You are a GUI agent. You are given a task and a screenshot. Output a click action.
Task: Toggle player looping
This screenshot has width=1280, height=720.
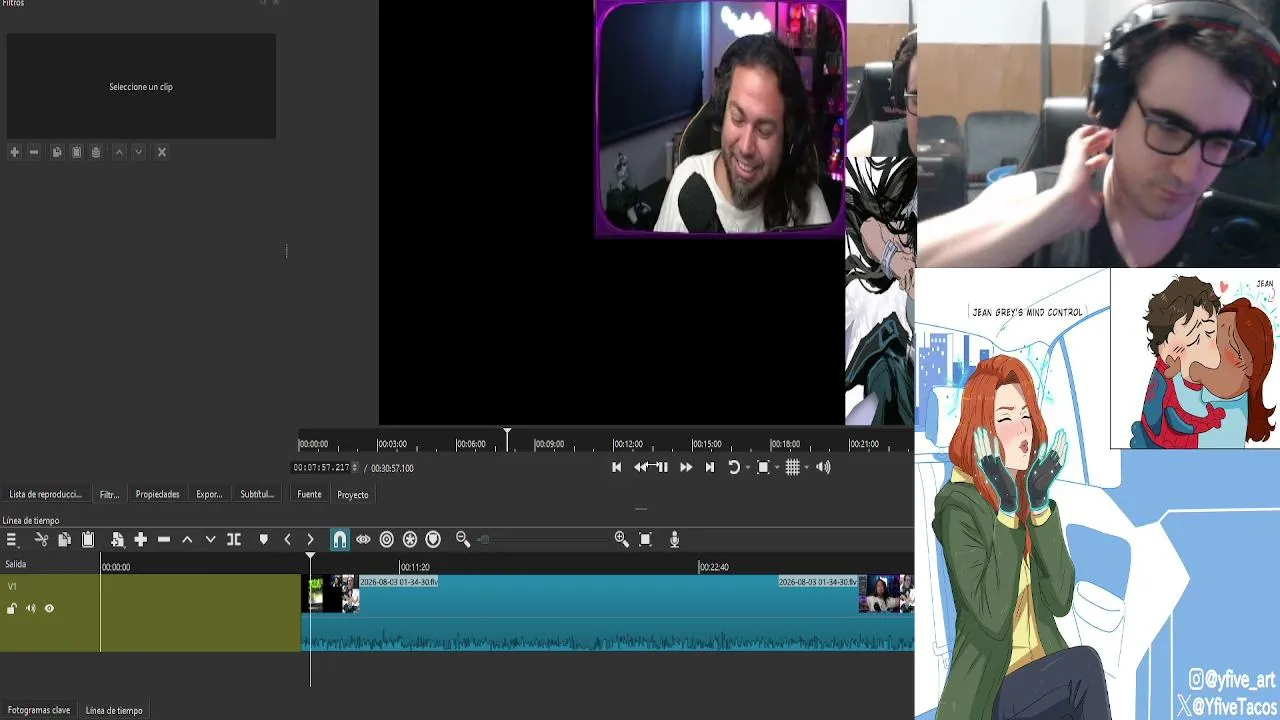[x=734, y=467]
